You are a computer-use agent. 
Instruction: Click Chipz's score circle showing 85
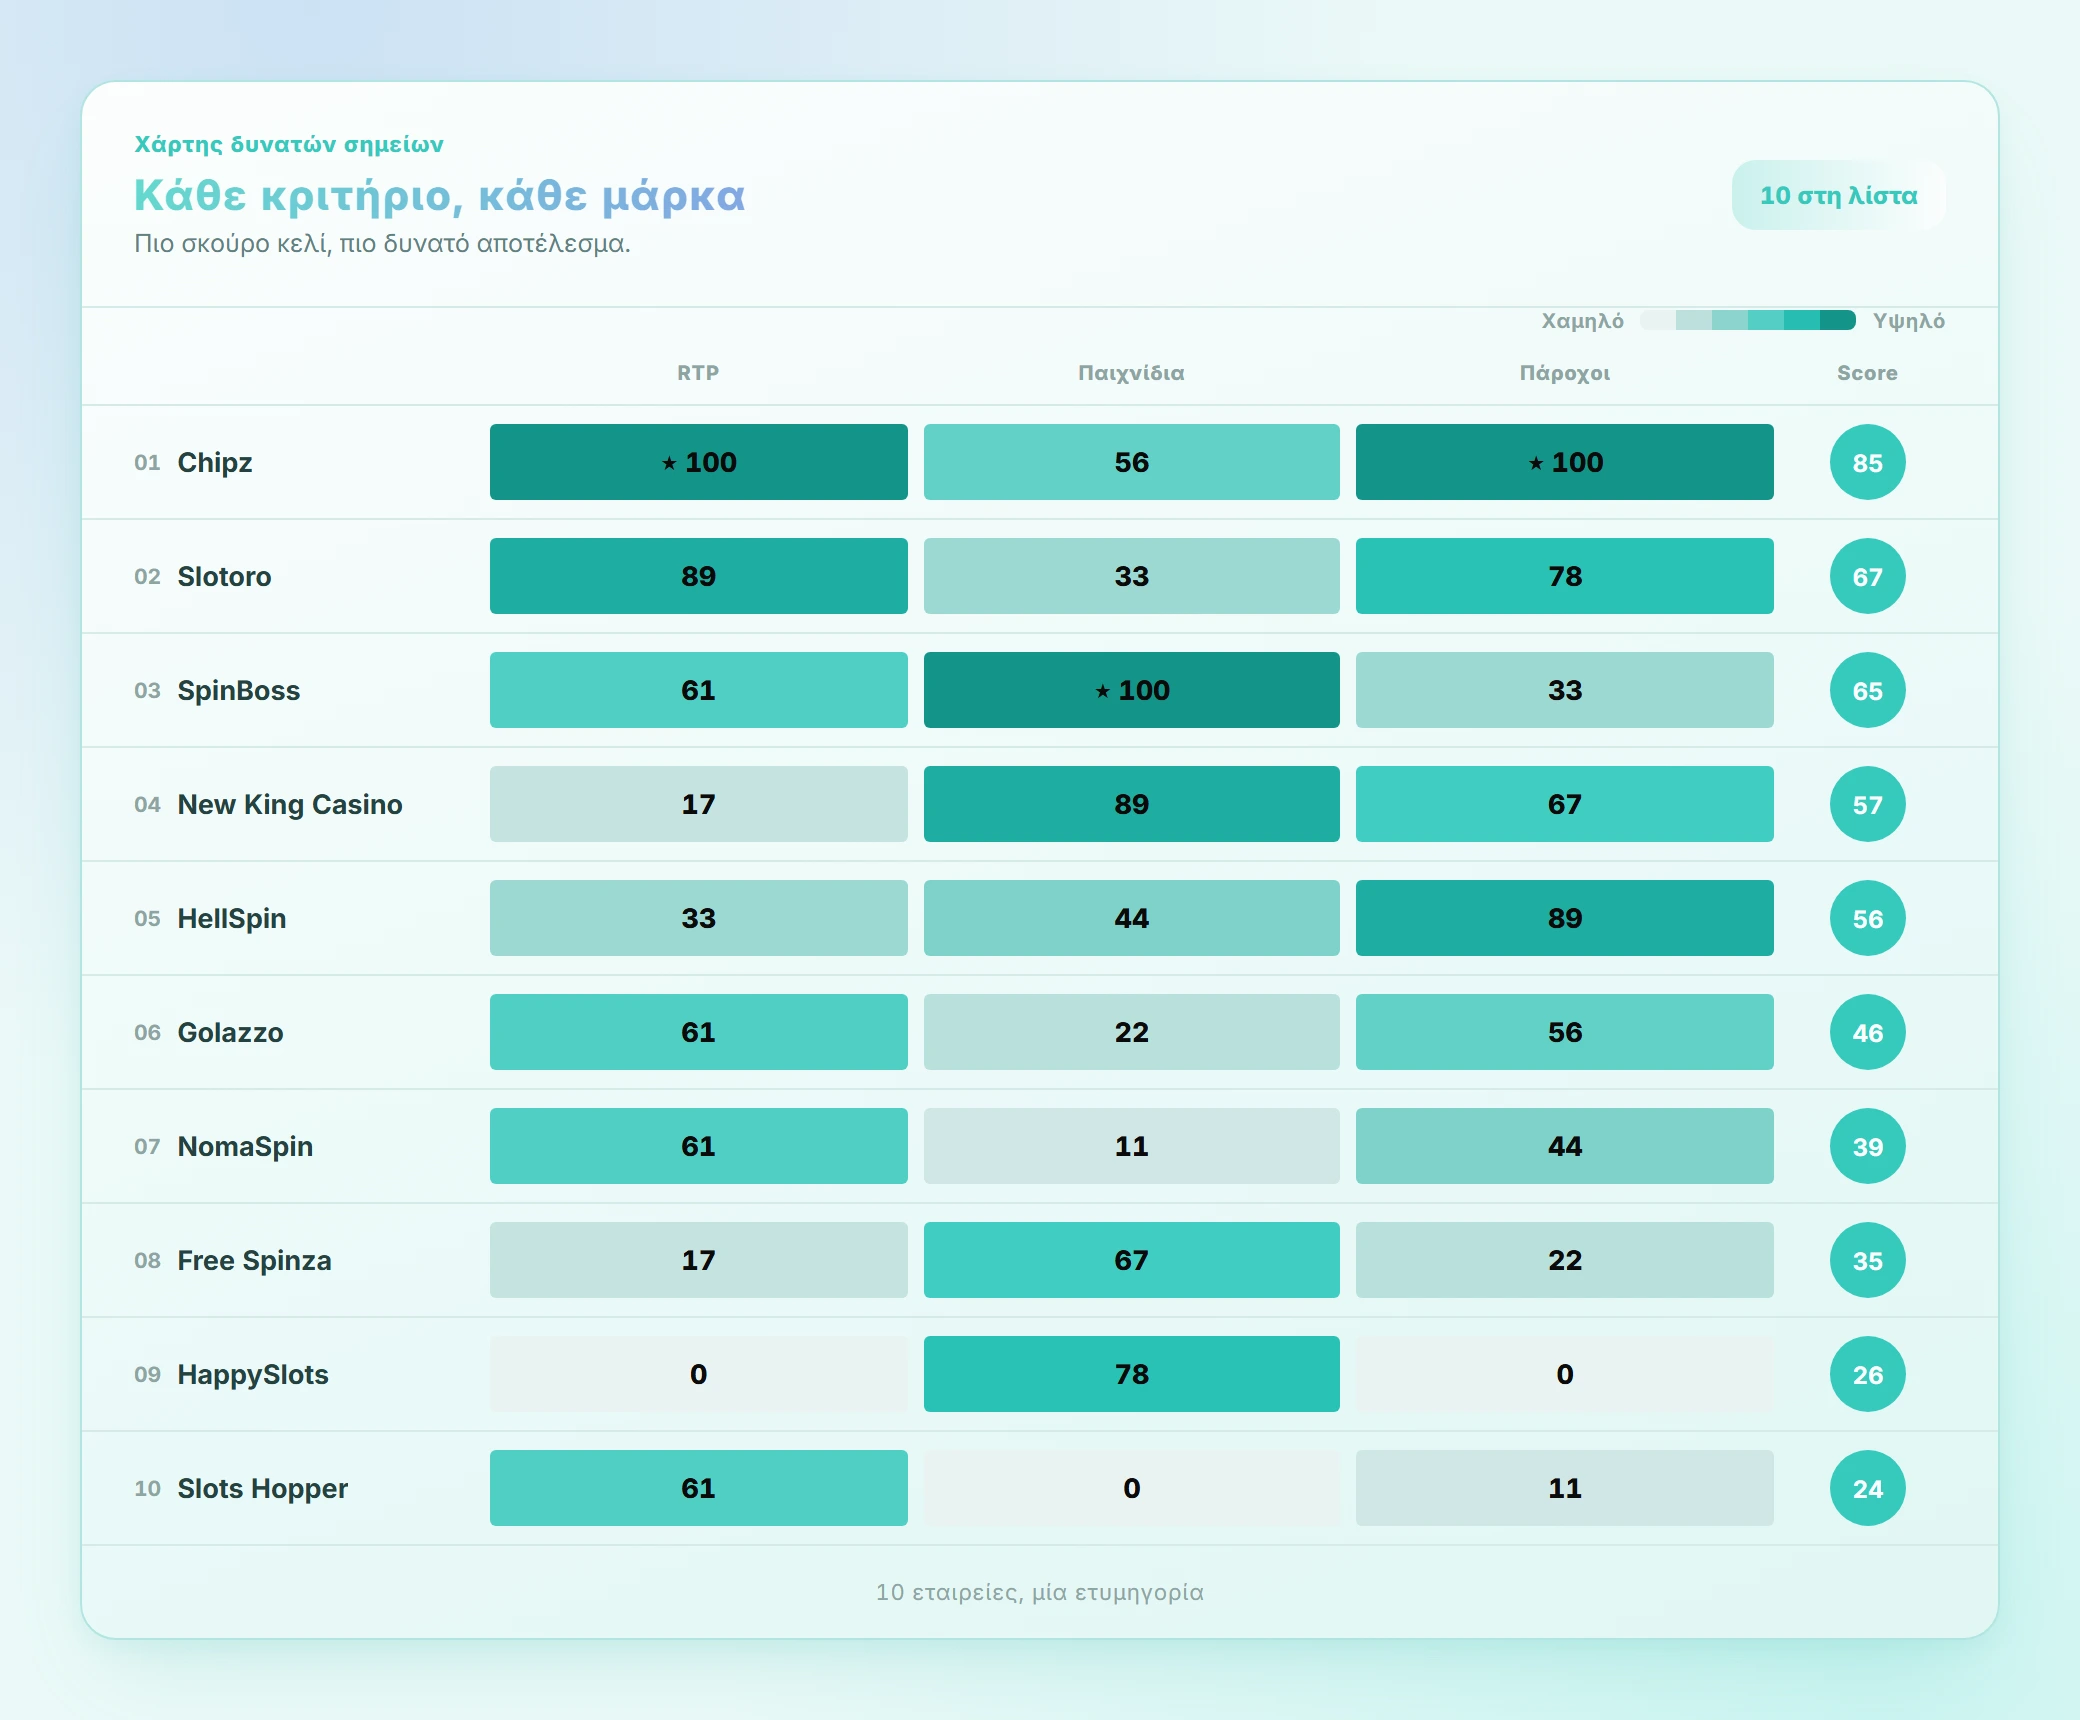1867,462
